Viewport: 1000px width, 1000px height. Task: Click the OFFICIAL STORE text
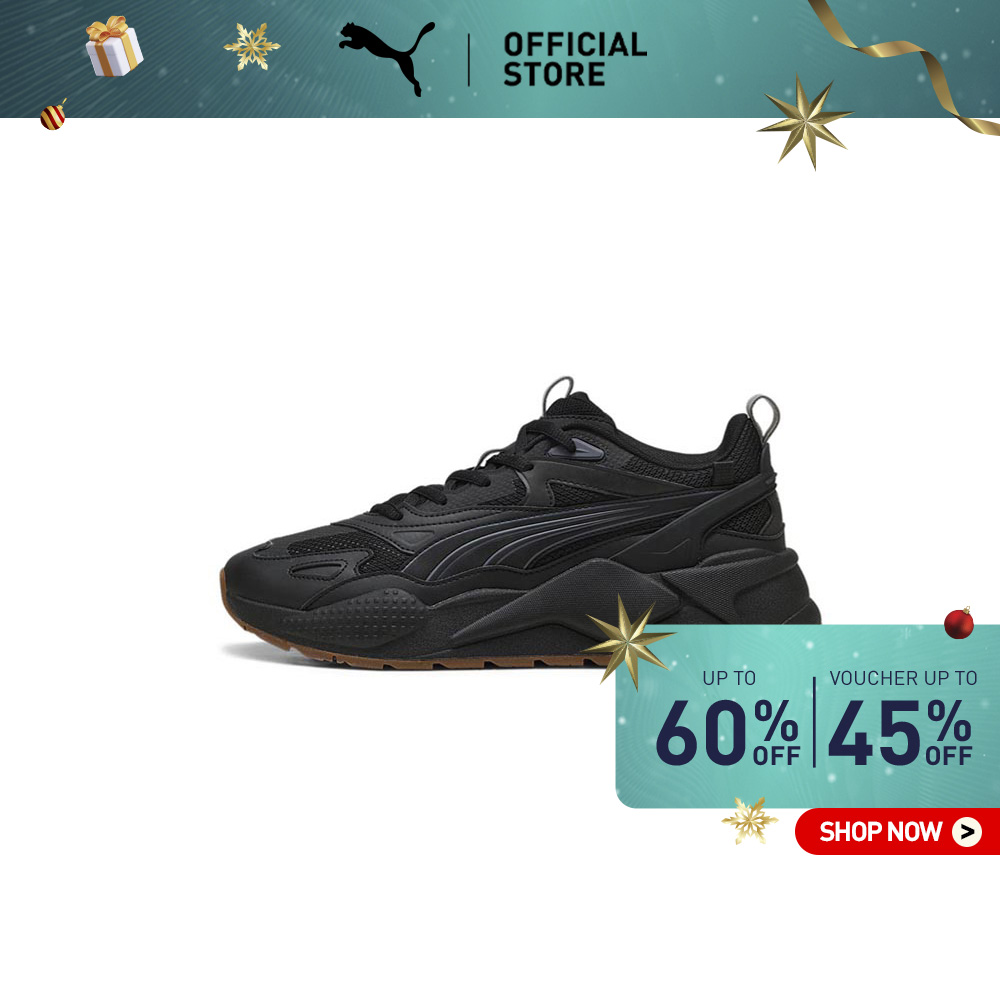pyautogui.click(x=575, y=59)
